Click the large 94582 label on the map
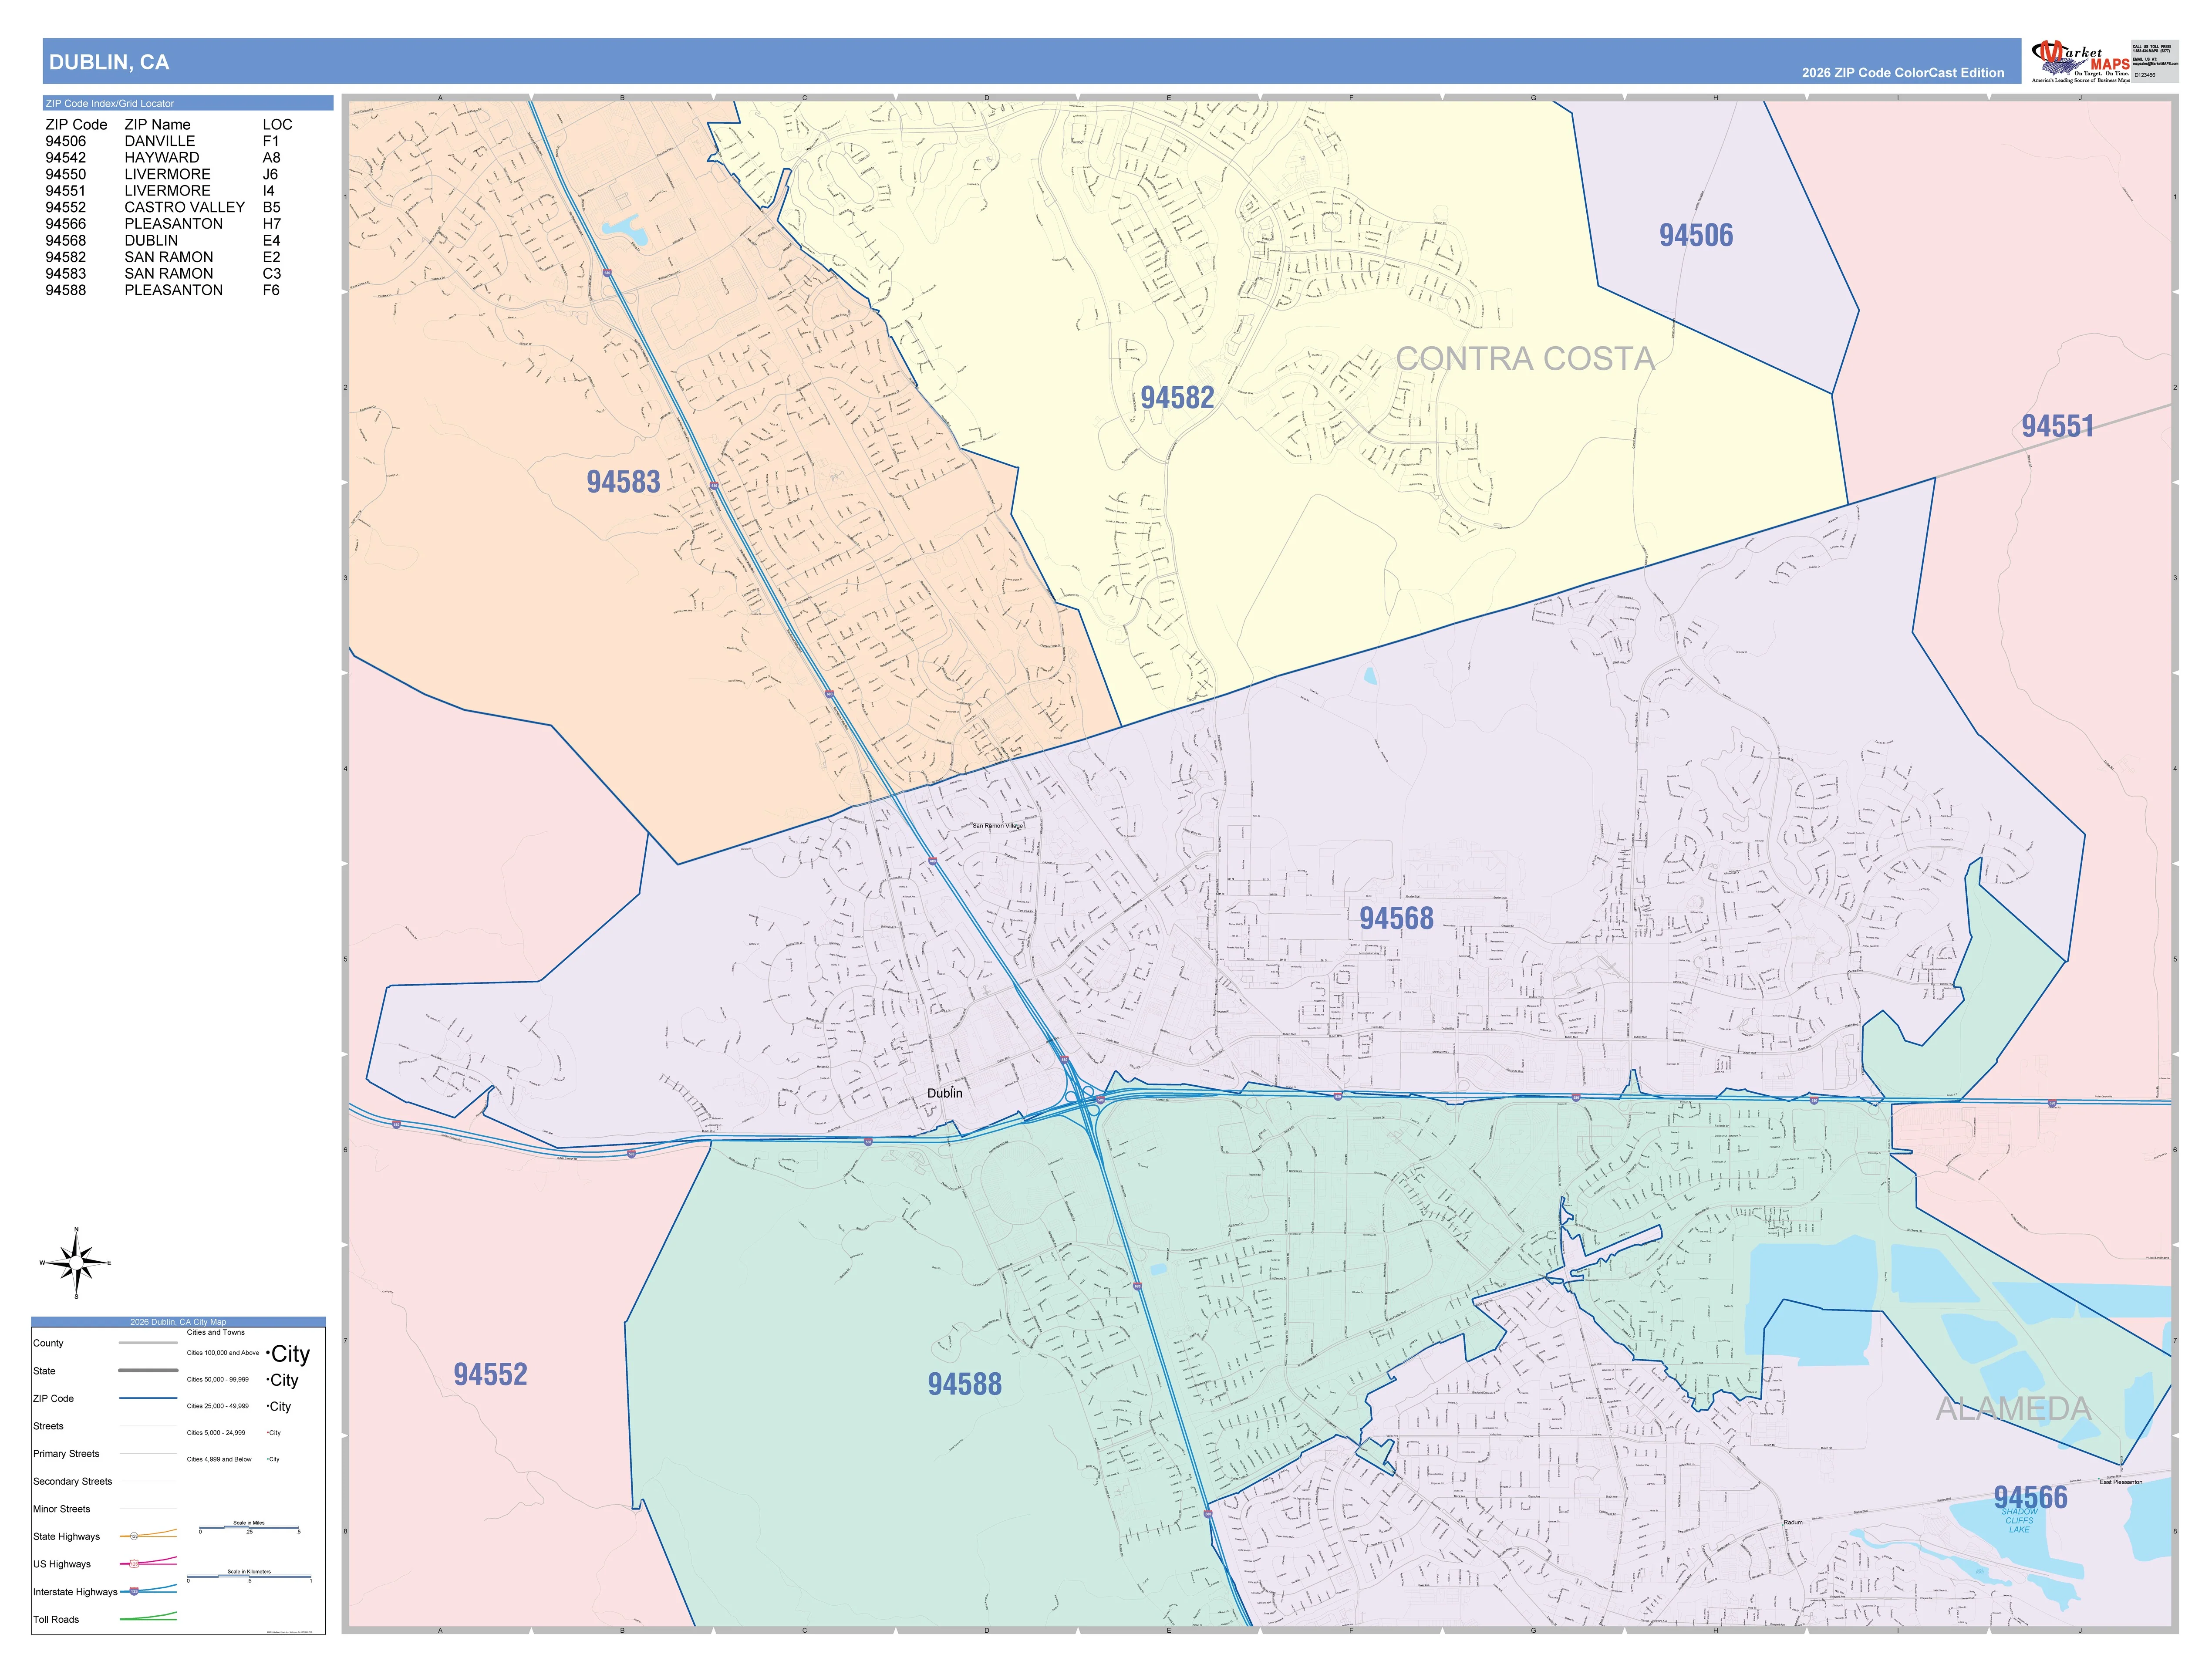The height and width of the screenshot is (1668, 2212). [x=1177, y=398]
